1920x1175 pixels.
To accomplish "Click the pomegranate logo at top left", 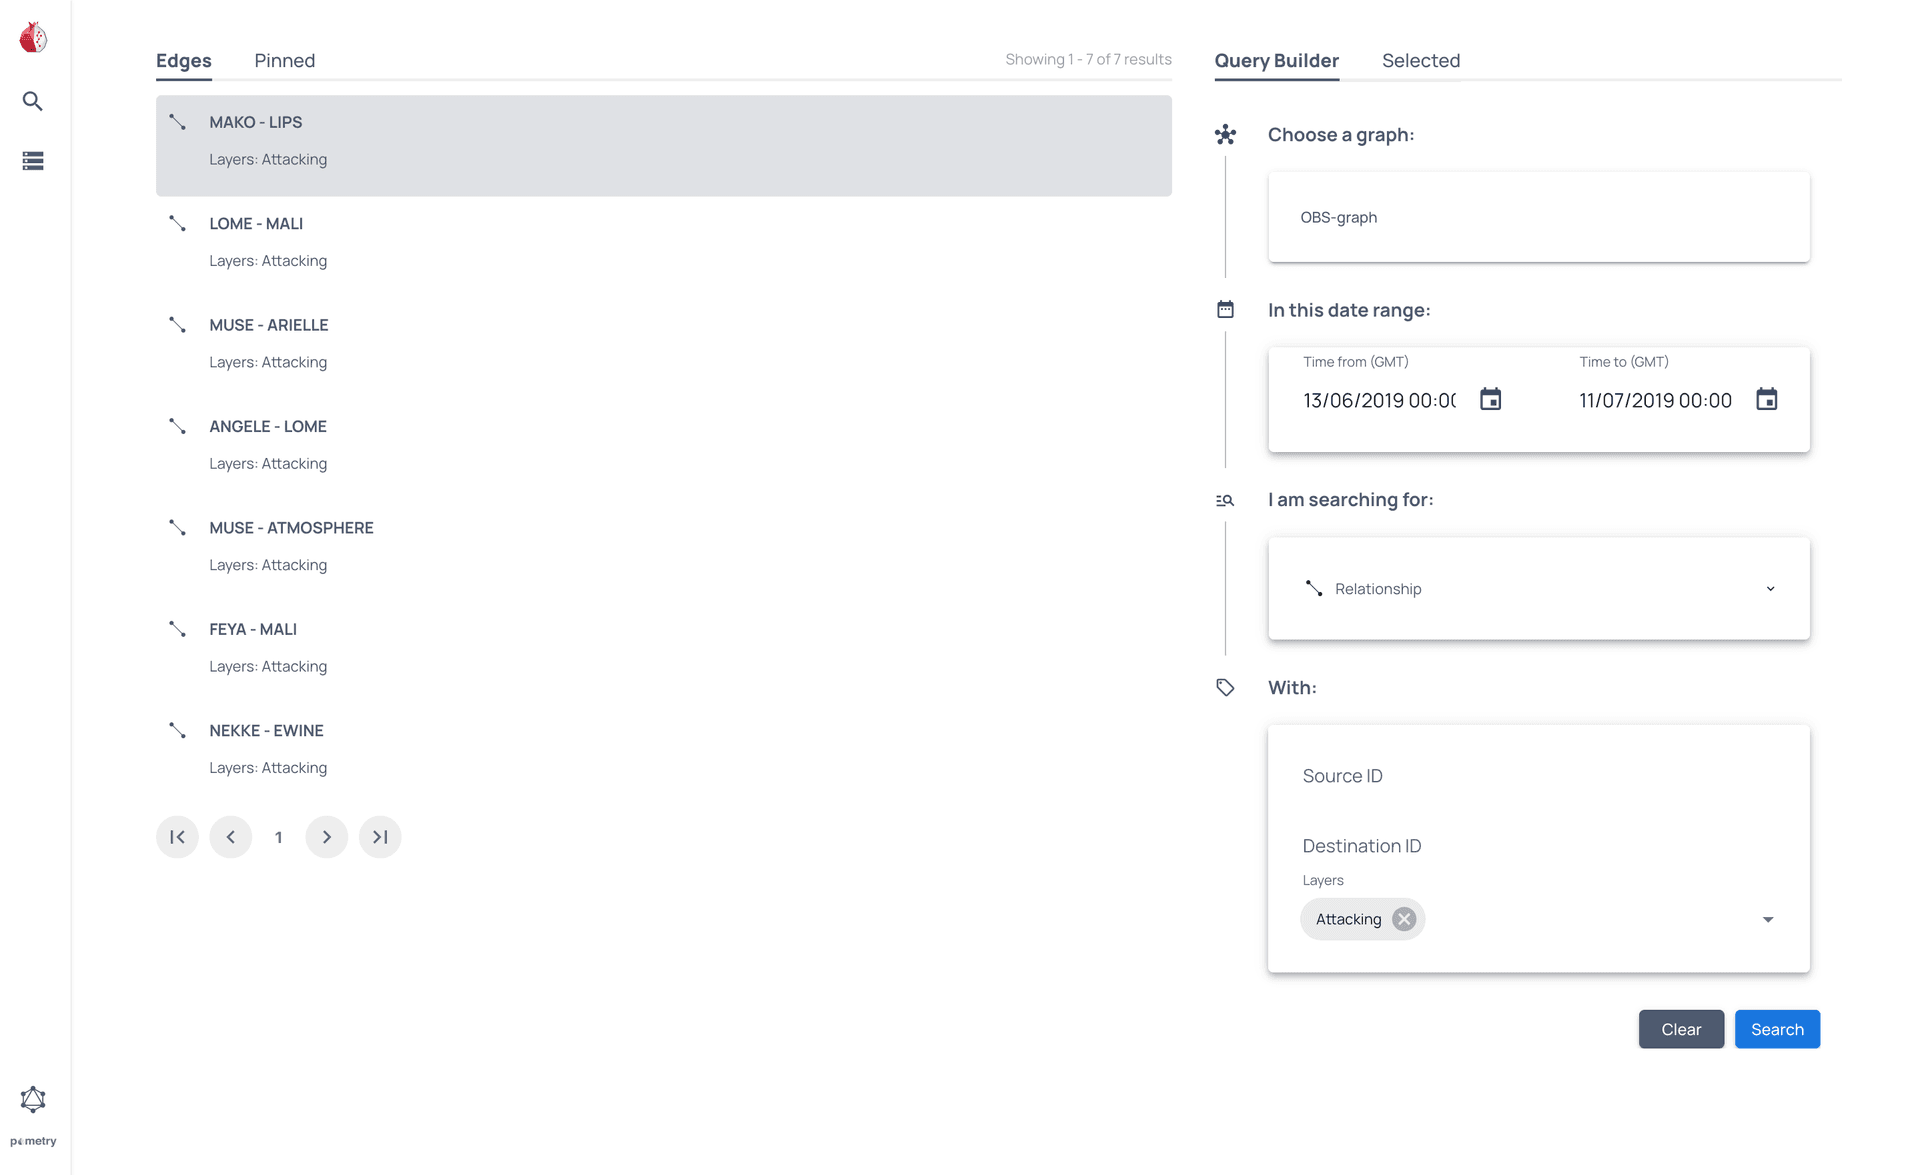I will (33, 37).
